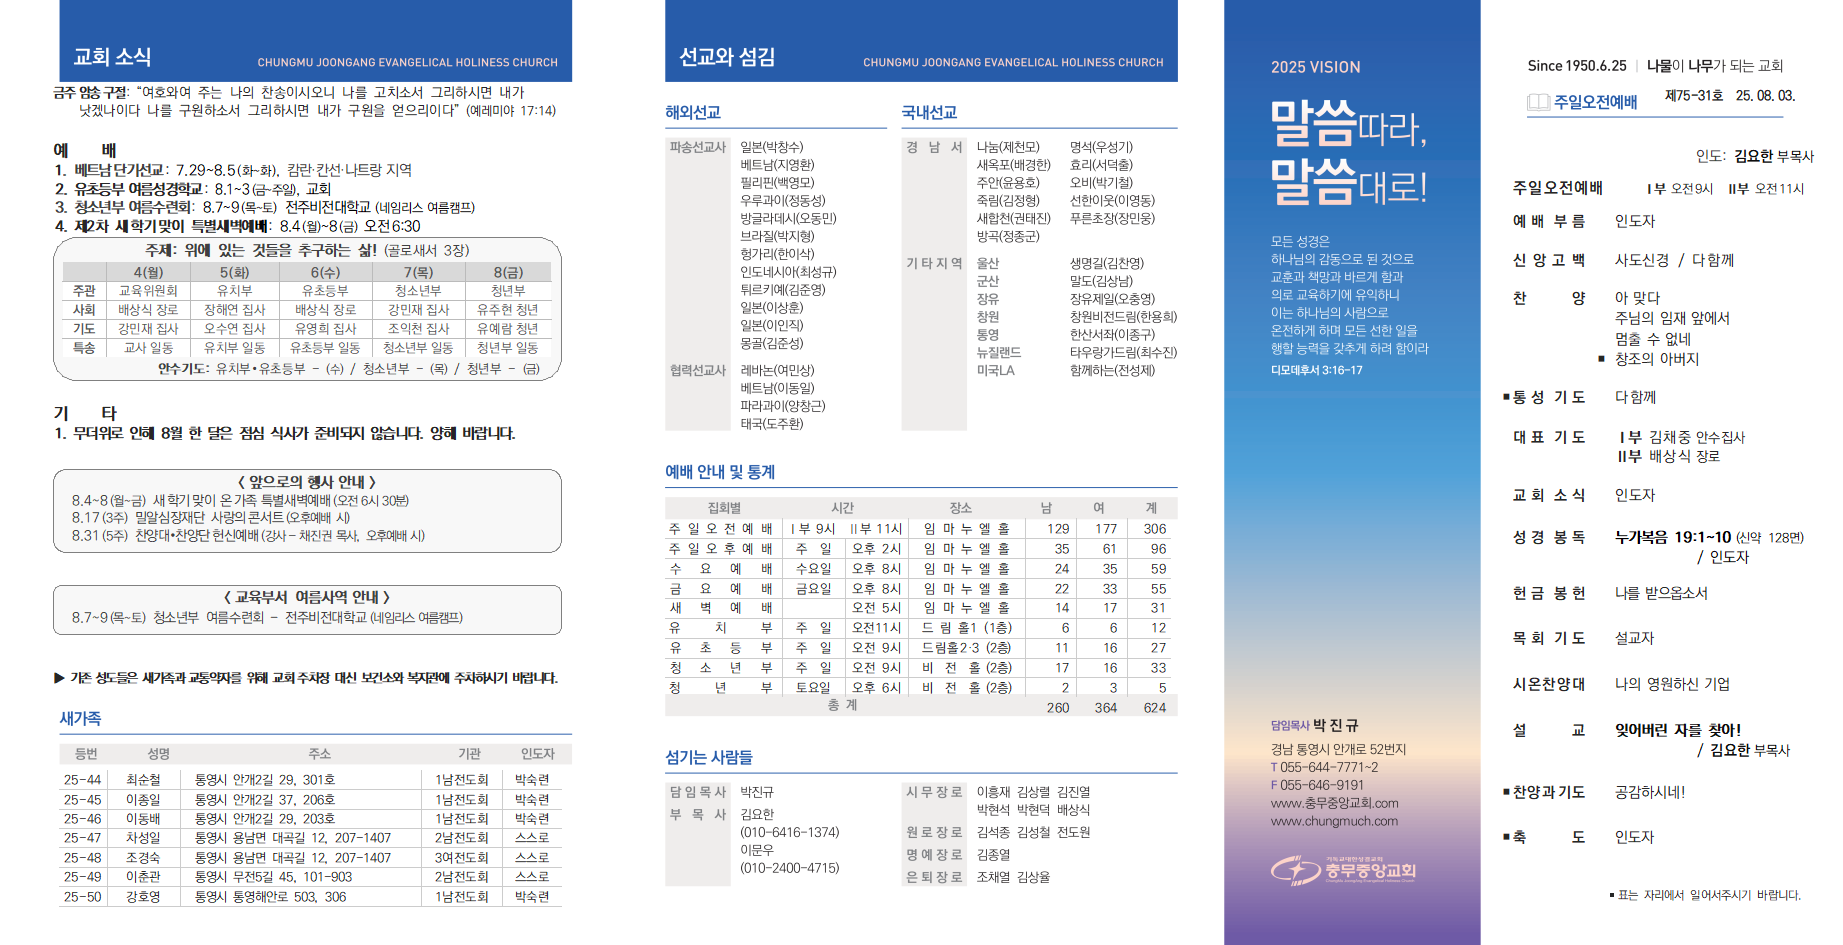1843x945 pixels.
Task: Click the 예배 안내 및 통계 heading
Action: coord(720,472)
